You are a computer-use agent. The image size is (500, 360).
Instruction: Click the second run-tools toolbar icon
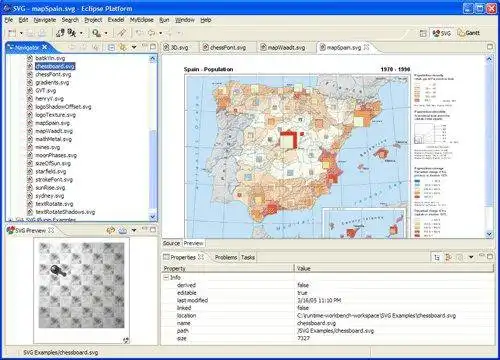click(x=72, y=33)
